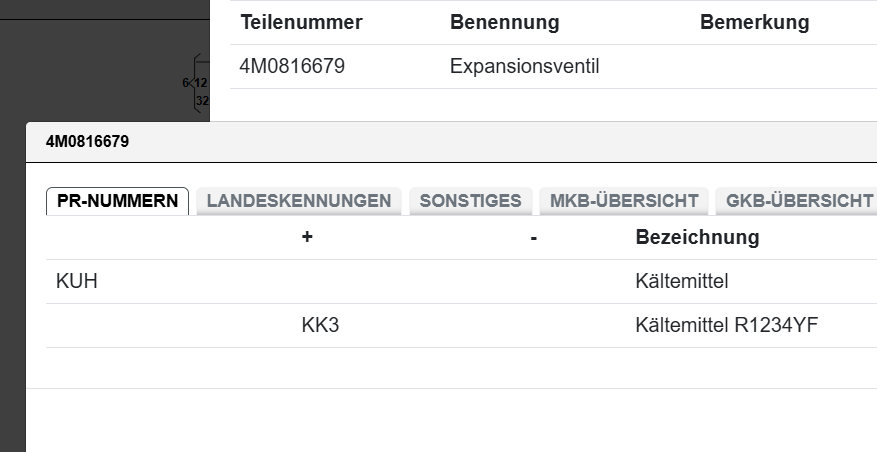This screenshot has width=877, height=452.
Task: Click the Bezeichnung column header
Action: click(x=697, y=238)
